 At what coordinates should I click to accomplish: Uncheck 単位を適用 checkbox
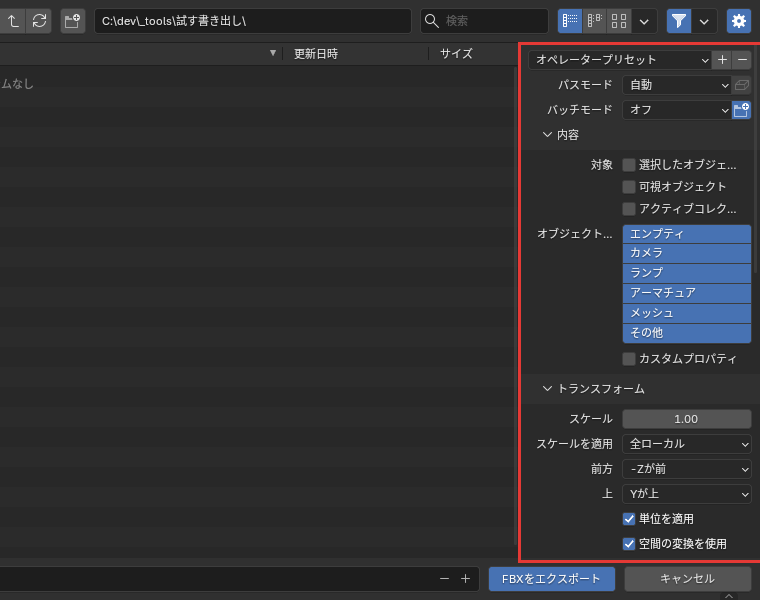pos(629,519)
